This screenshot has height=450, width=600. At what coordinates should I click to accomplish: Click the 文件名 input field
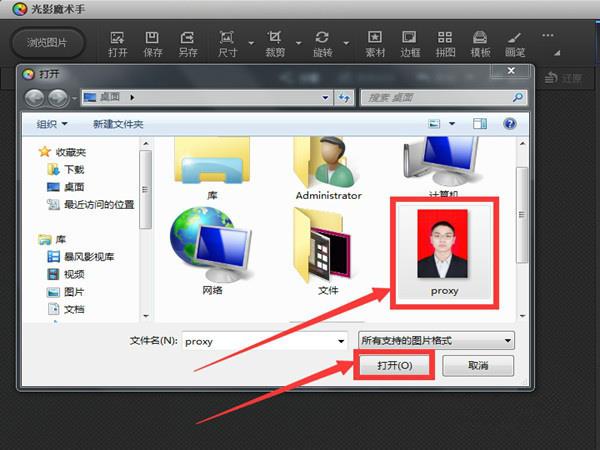click(262, 340)
